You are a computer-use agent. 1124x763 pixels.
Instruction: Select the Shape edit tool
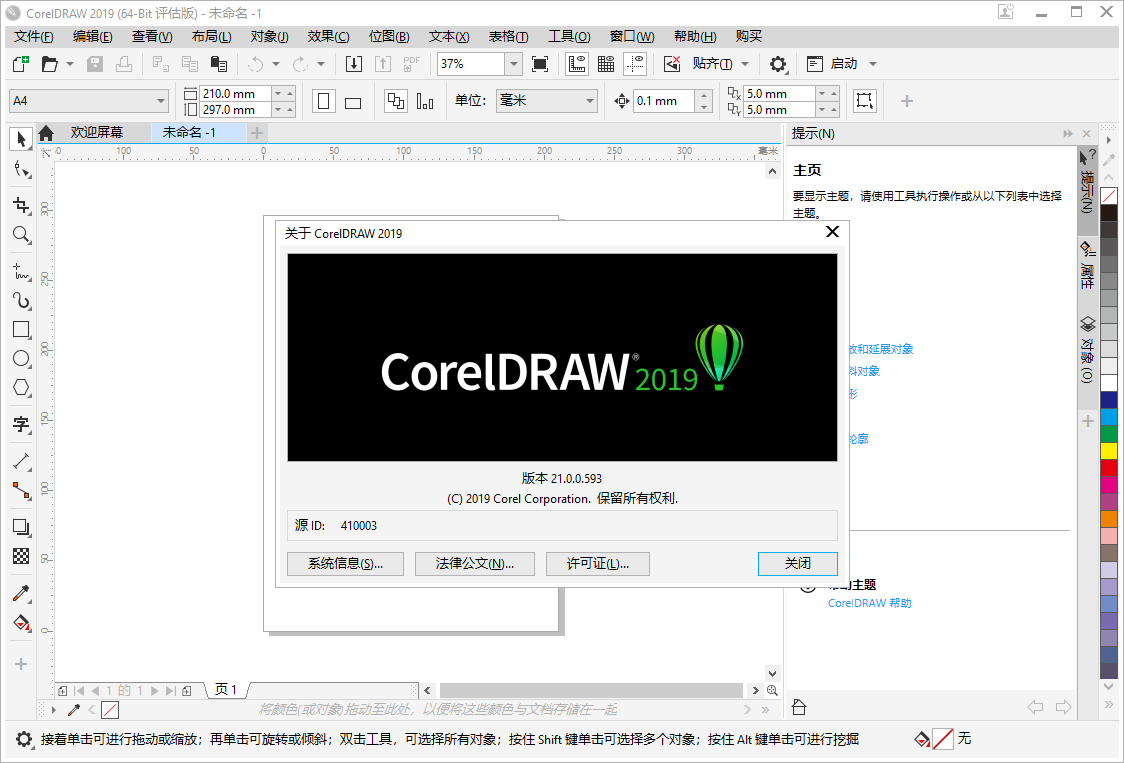[x=22, y=169]
